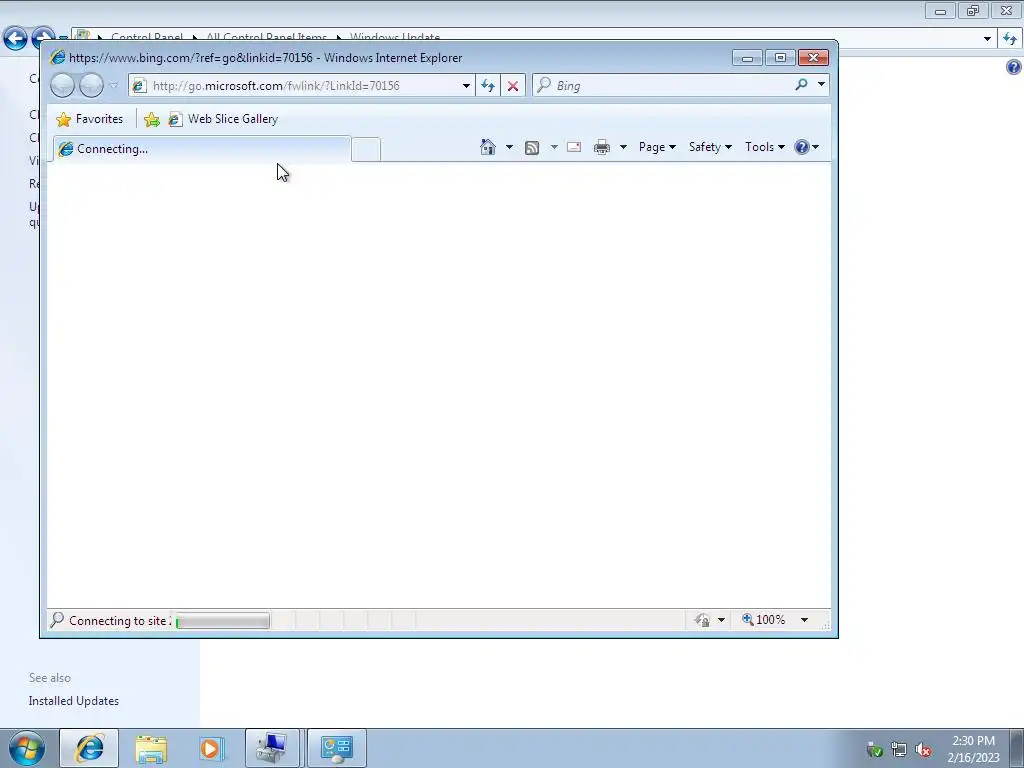Open Control Panel address history dropdown
The image size is (1024, 768).
click(987, 39)
